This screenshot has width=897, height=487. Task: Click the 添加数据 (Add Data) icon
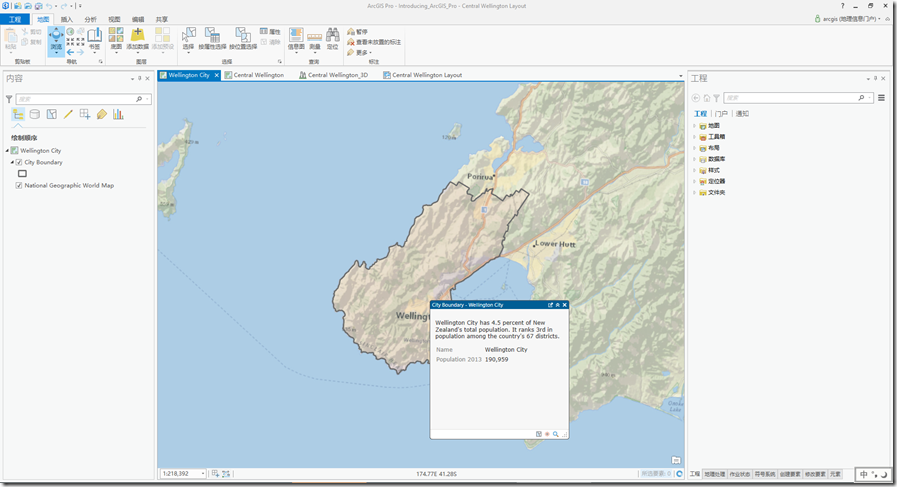click(137, 35)
